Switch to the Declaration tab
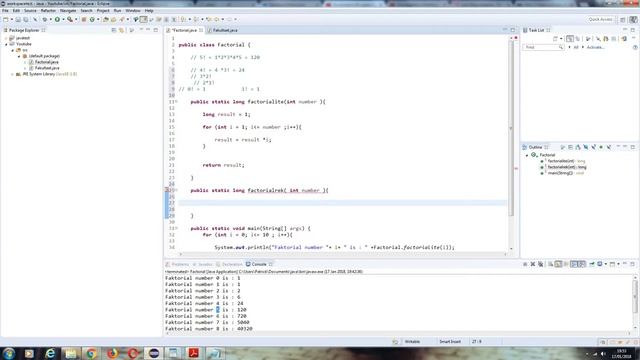640x360 pixels. pyautogui.click(x=229, y=264)
